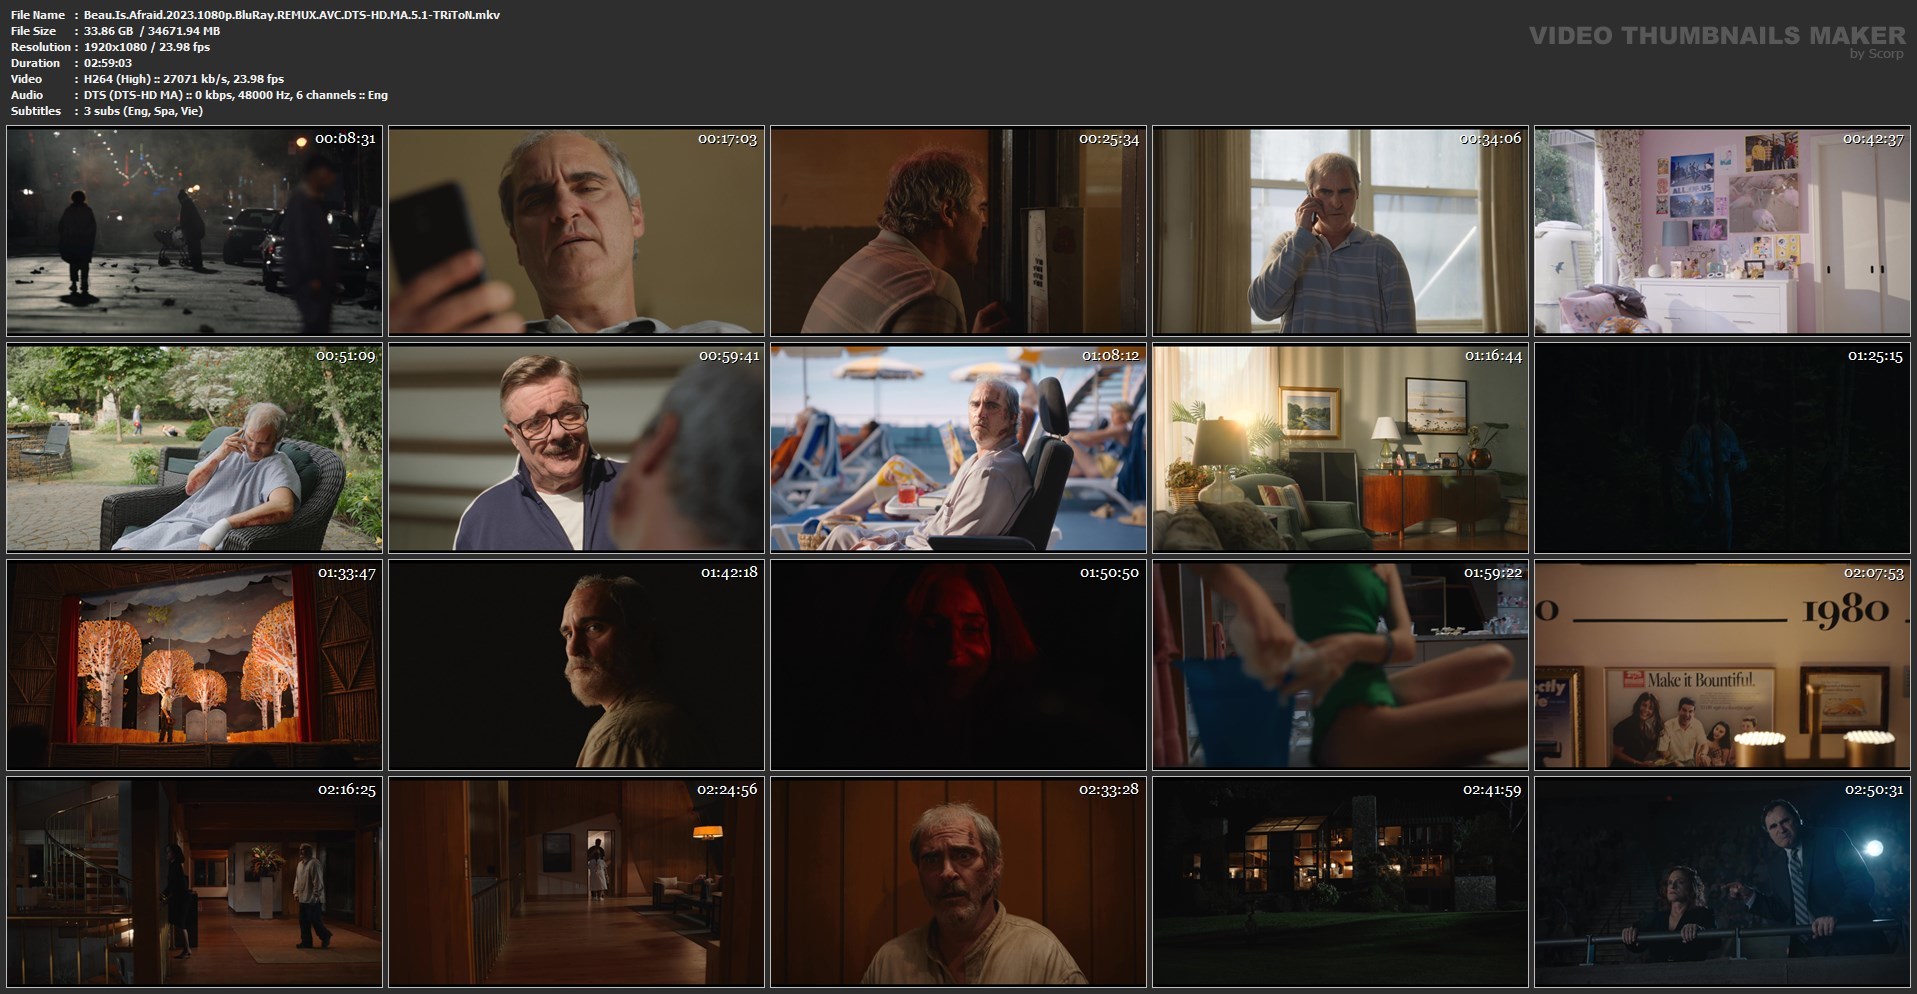1917x994 pixels.
Task: Select the red-lit thumbnail at 01:50:50
Action: pos(958,665)
